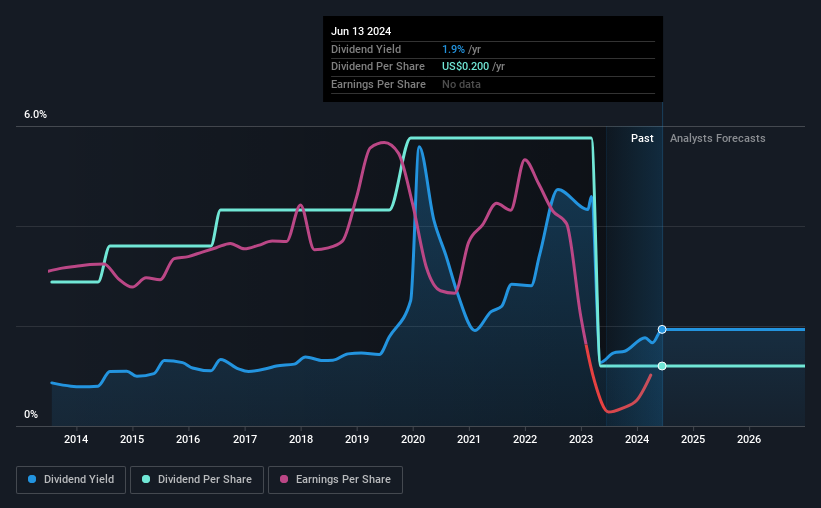Click the 2021 x-axis label

(x=469, y=439)
